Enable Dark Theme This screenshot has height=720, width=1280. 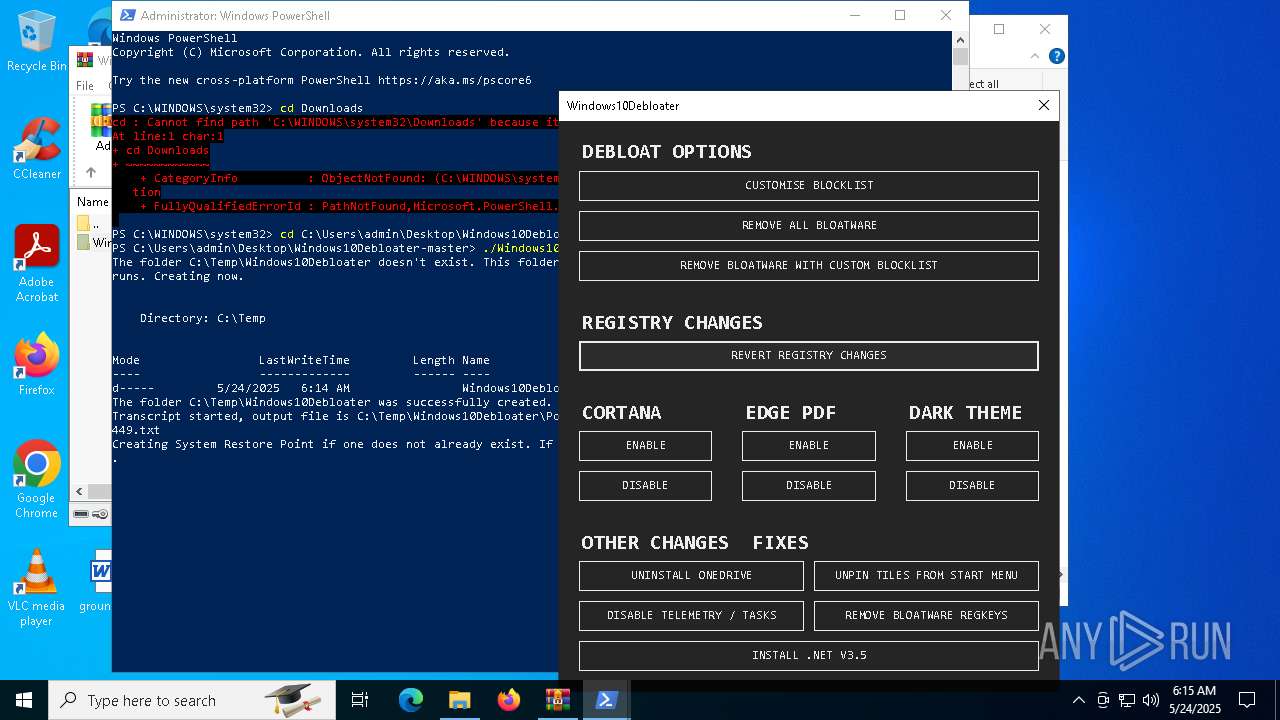click(972, 445)
